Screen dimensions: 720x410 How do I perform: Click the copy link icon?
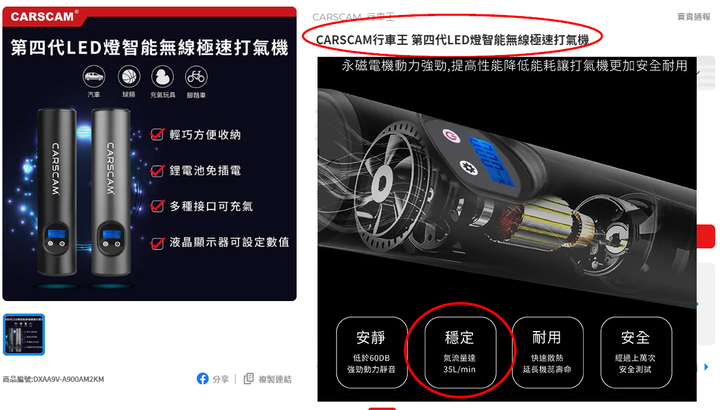pos(248,379)
